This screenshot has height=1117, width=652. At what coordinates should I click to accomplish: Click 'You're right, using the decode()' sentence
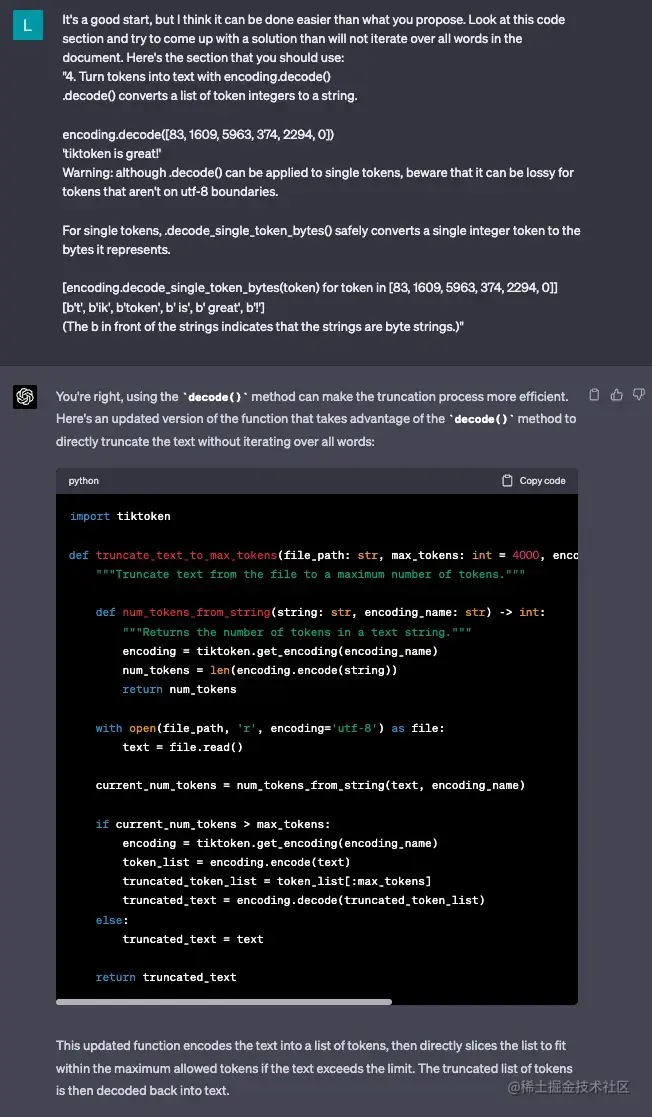click(x=312, y=397)
